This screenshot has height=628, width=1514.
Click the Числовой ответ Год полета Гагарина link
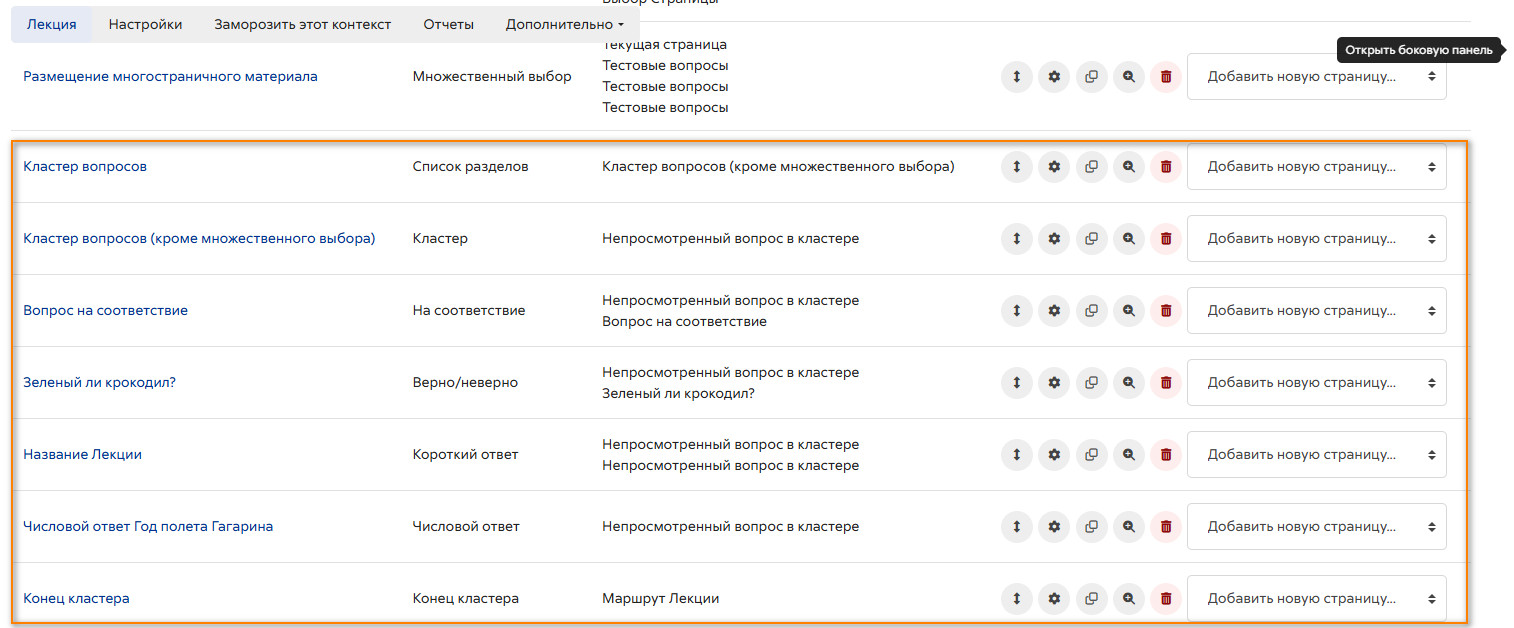148,527
